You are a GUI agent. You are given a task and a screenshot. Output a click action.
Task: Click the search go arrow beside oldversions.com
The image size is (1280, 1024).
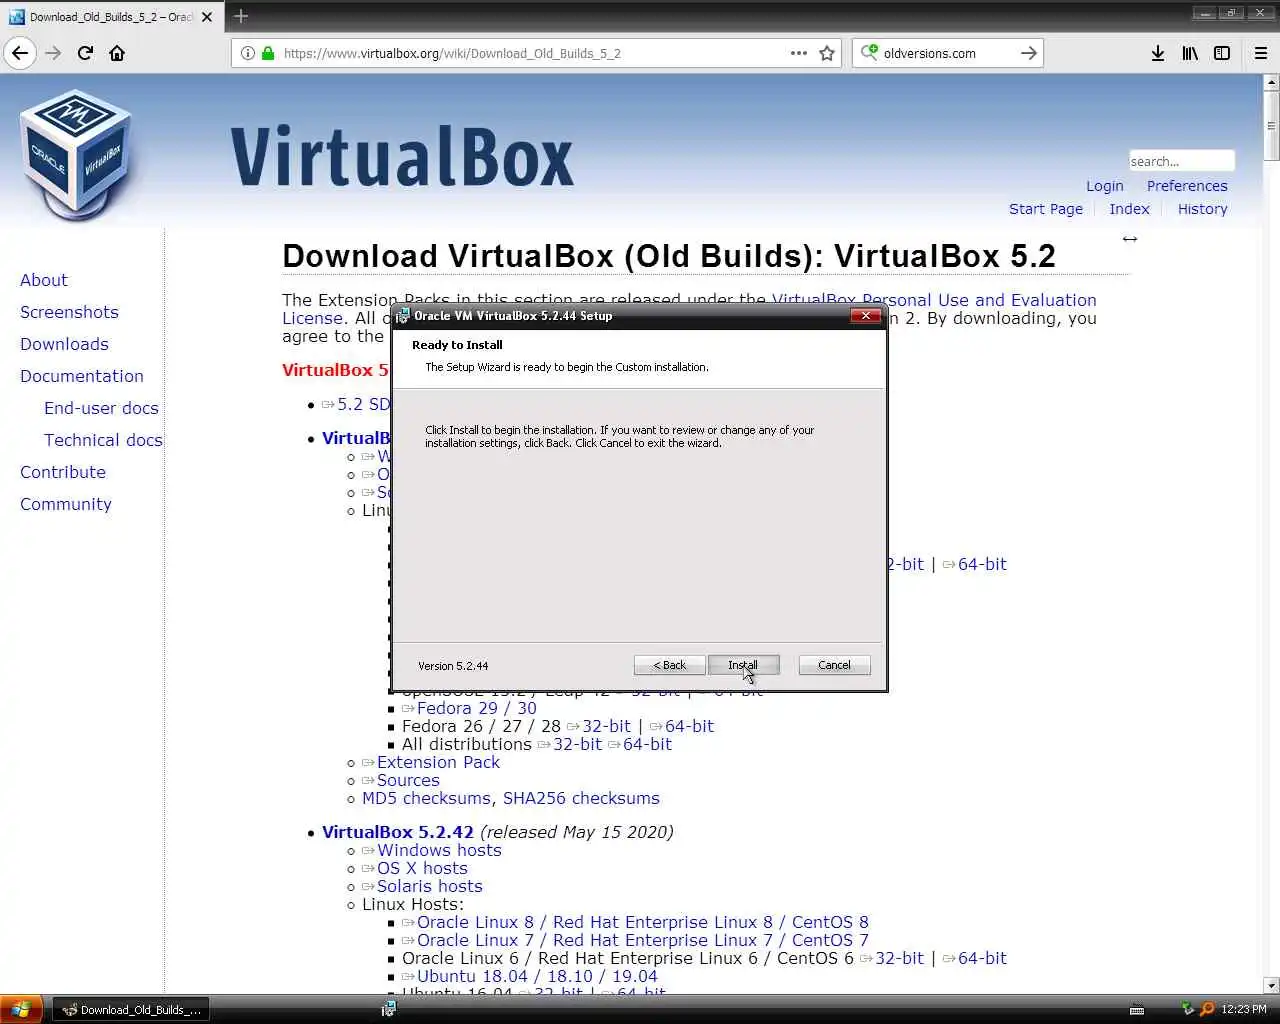(x=1029, y=53)
